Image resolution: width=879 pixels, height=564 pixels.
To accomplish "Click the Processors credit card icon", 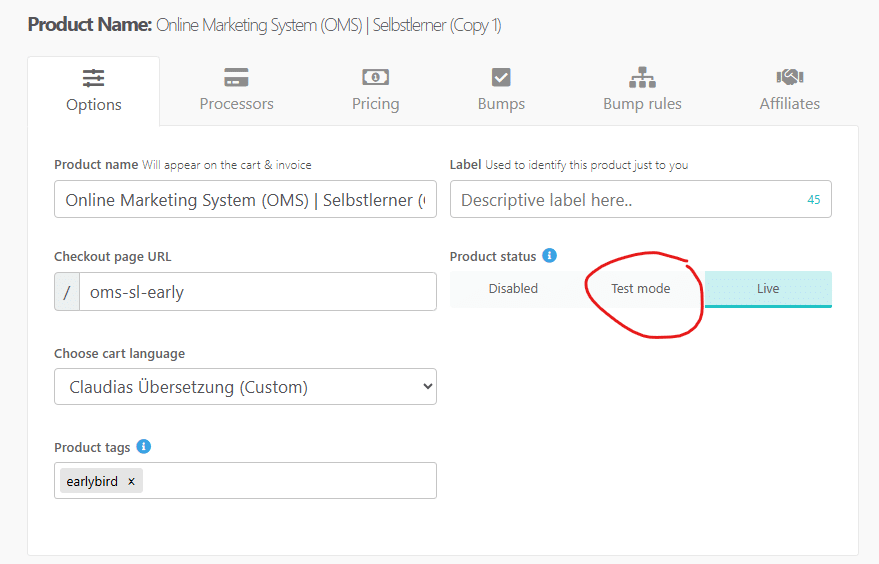I will tap(236, 77).
